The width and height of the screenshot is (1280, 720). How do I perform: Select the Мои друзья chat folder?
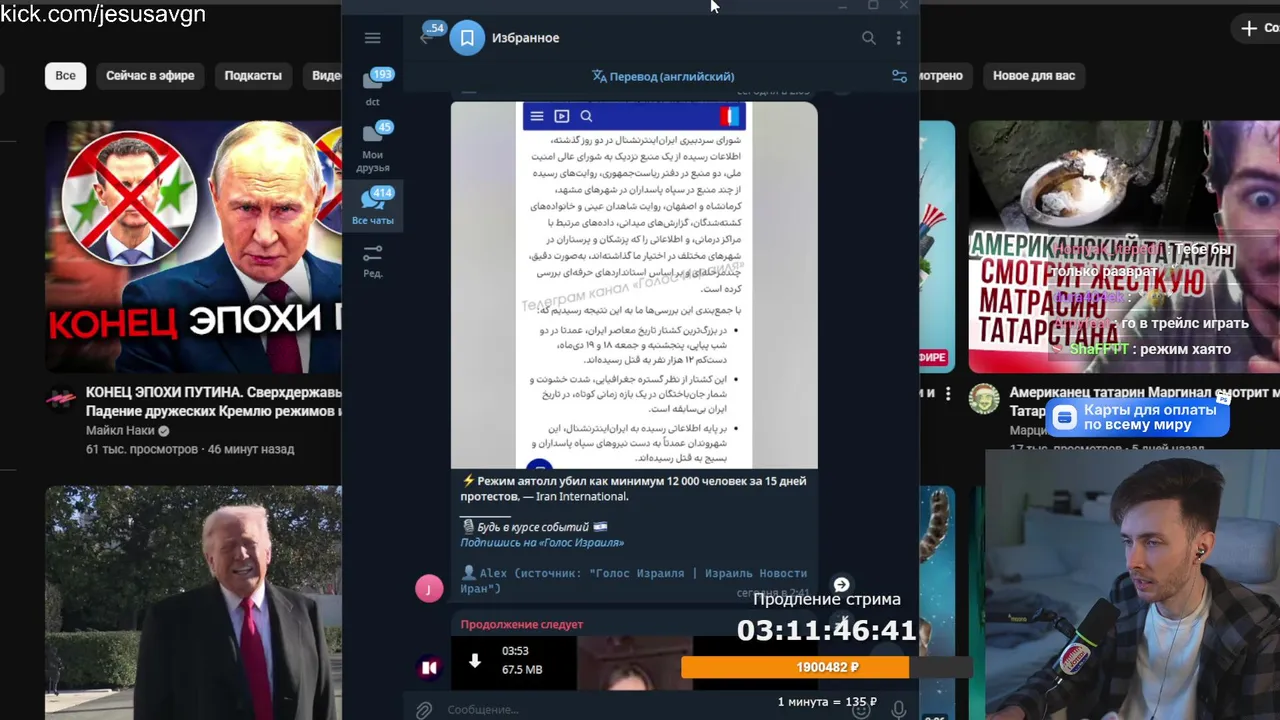click(x=373, y=148)
